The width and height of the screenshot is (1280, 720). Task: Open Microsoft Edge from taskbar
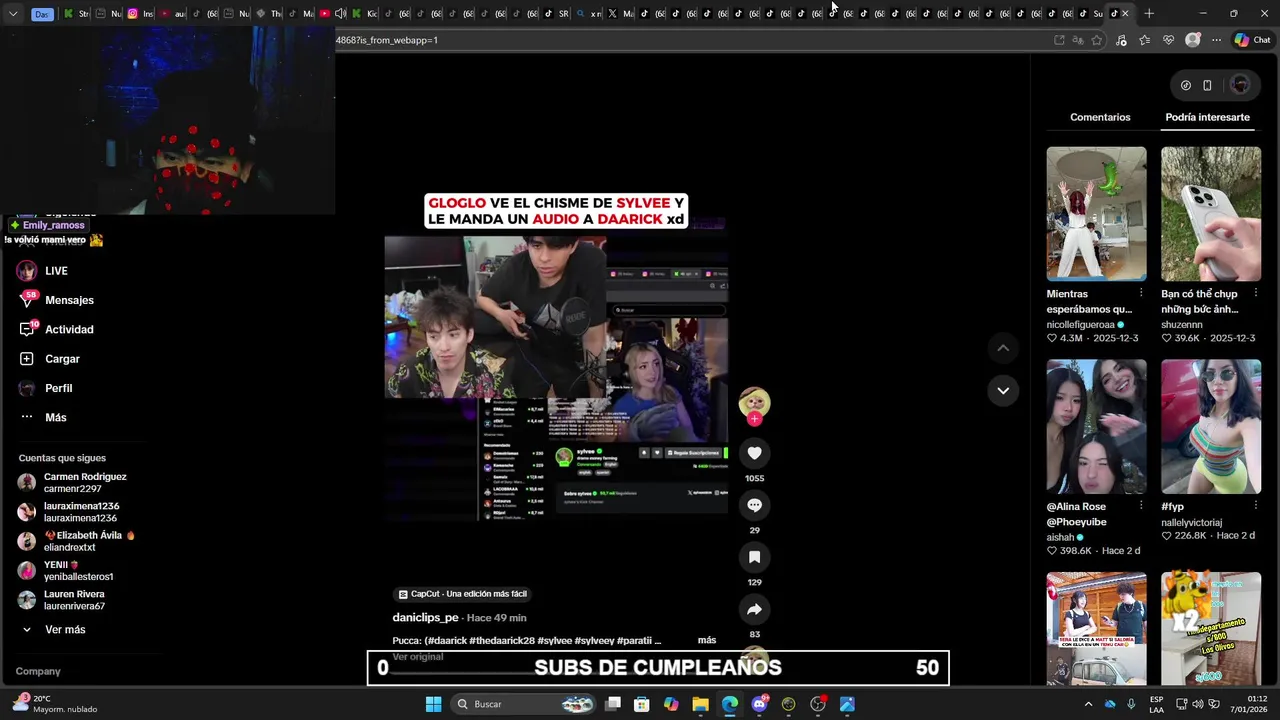pyautogui.click(x=730, y=704)
